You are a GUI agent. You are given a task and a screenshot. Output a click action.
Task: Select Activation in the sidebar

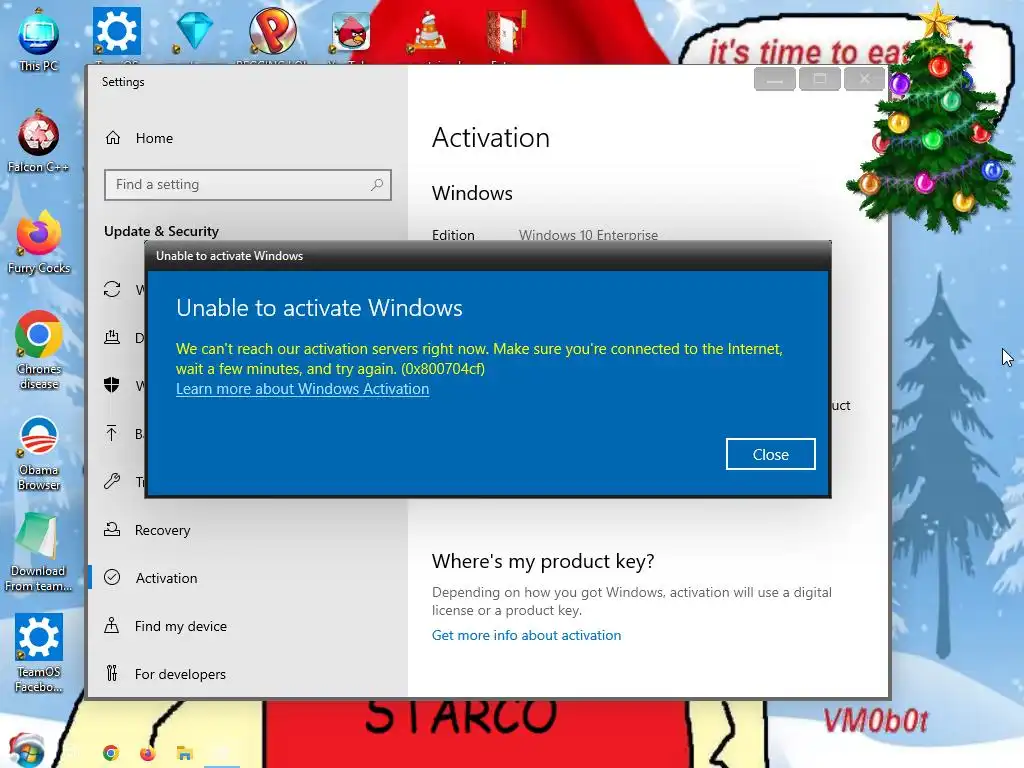(x=166, y=577)
